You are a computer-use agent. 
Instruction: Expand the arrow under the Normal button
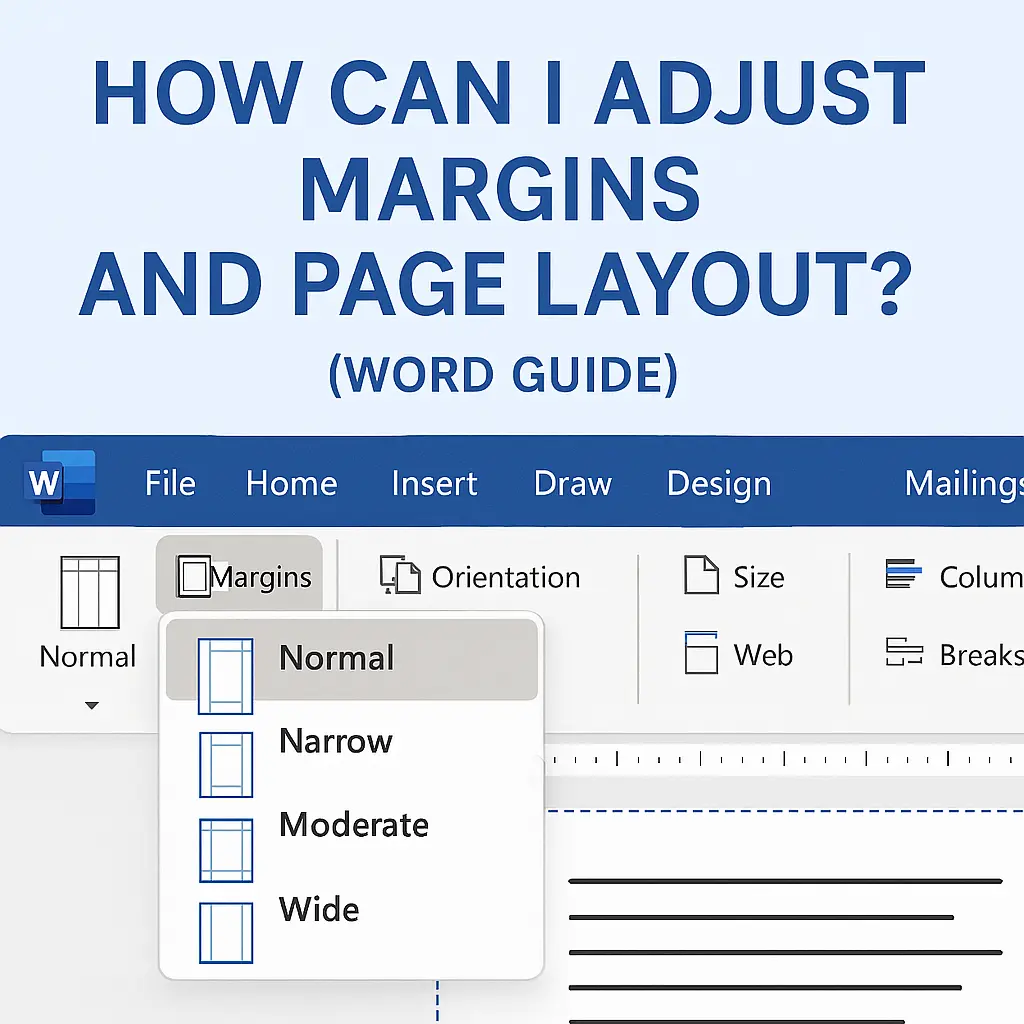pos(90,704)
